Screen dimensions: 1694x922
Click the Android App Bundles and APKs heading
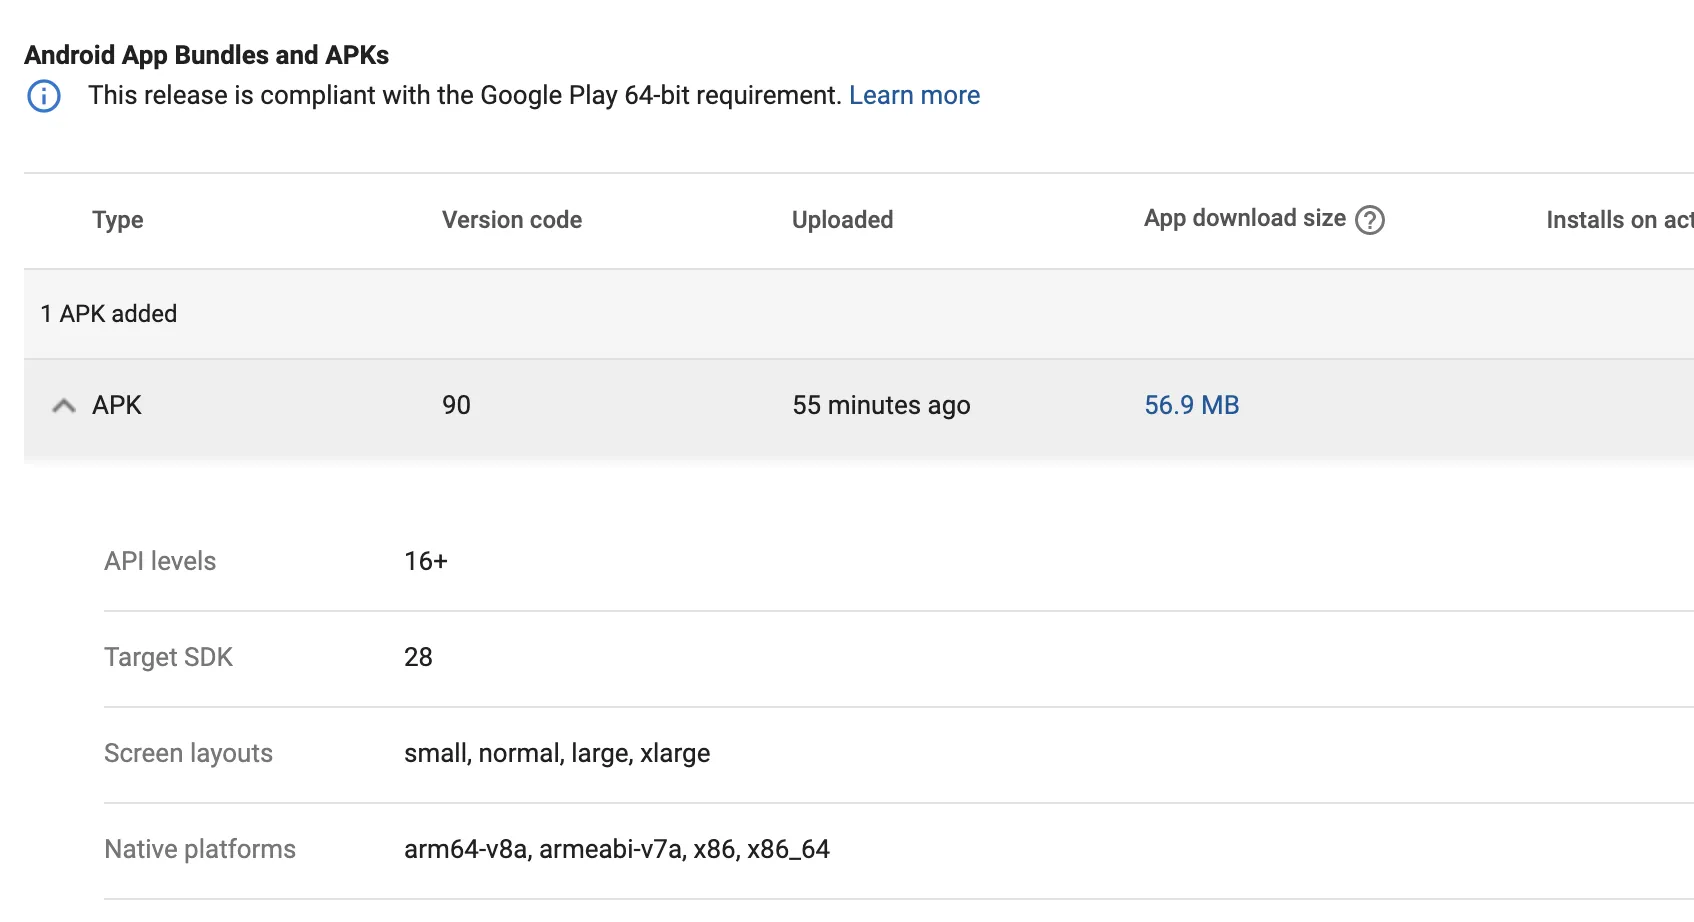coord(206,55)
